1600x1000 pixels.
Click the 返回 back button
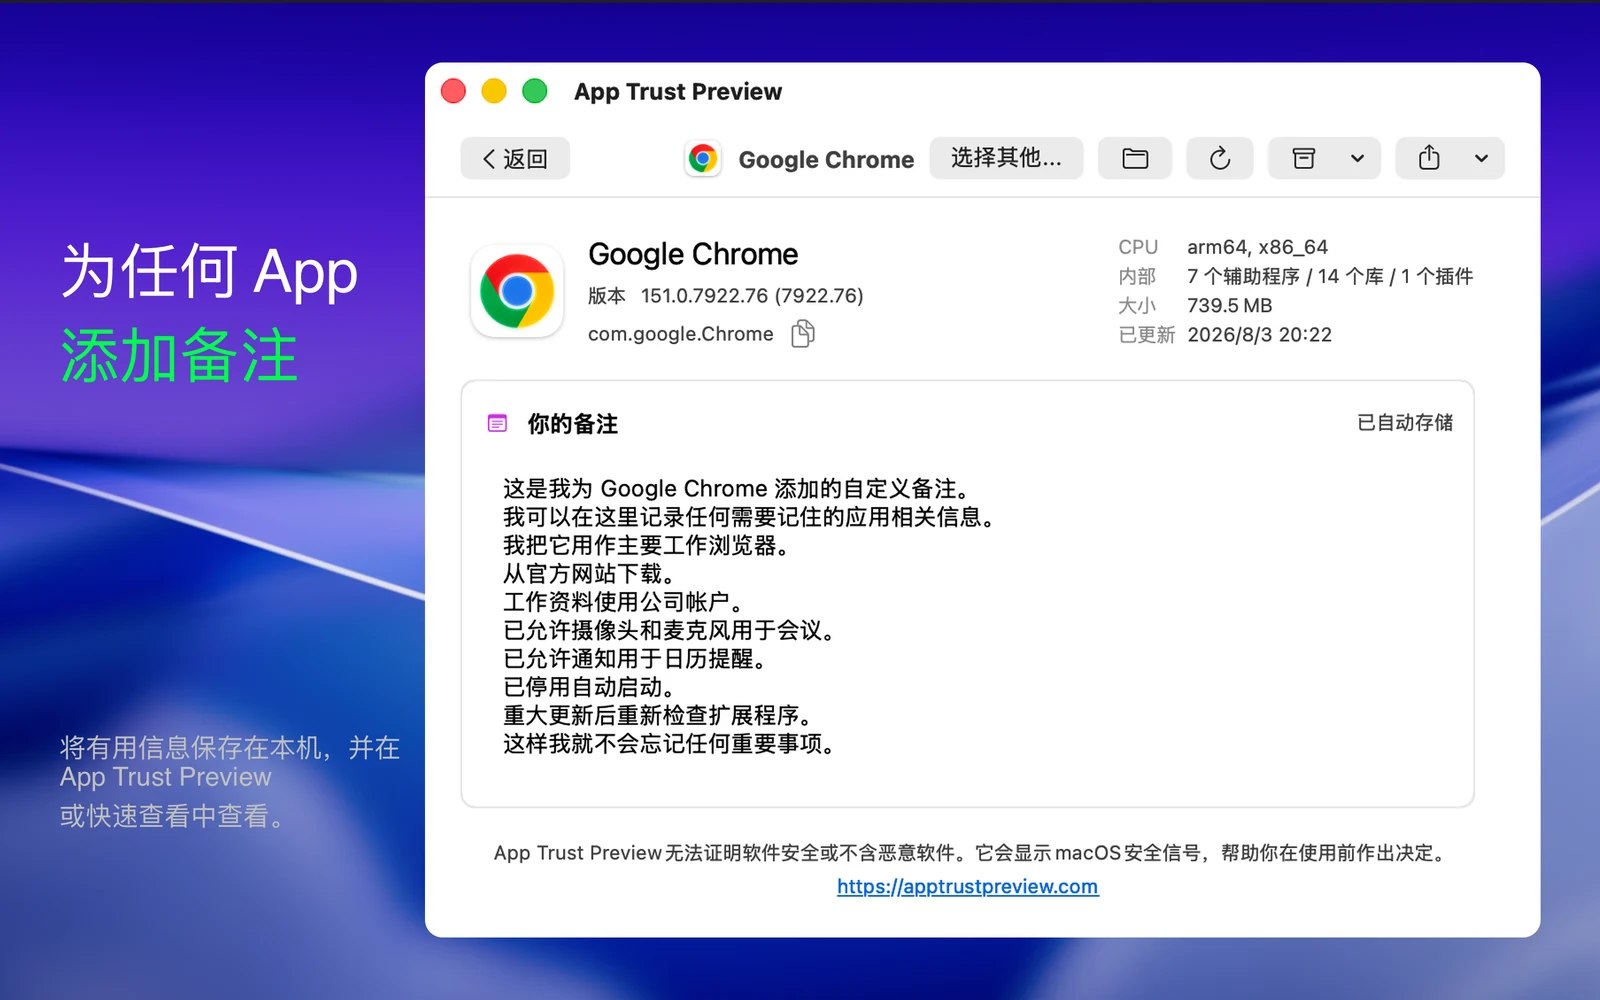click(x=515, y=158)
